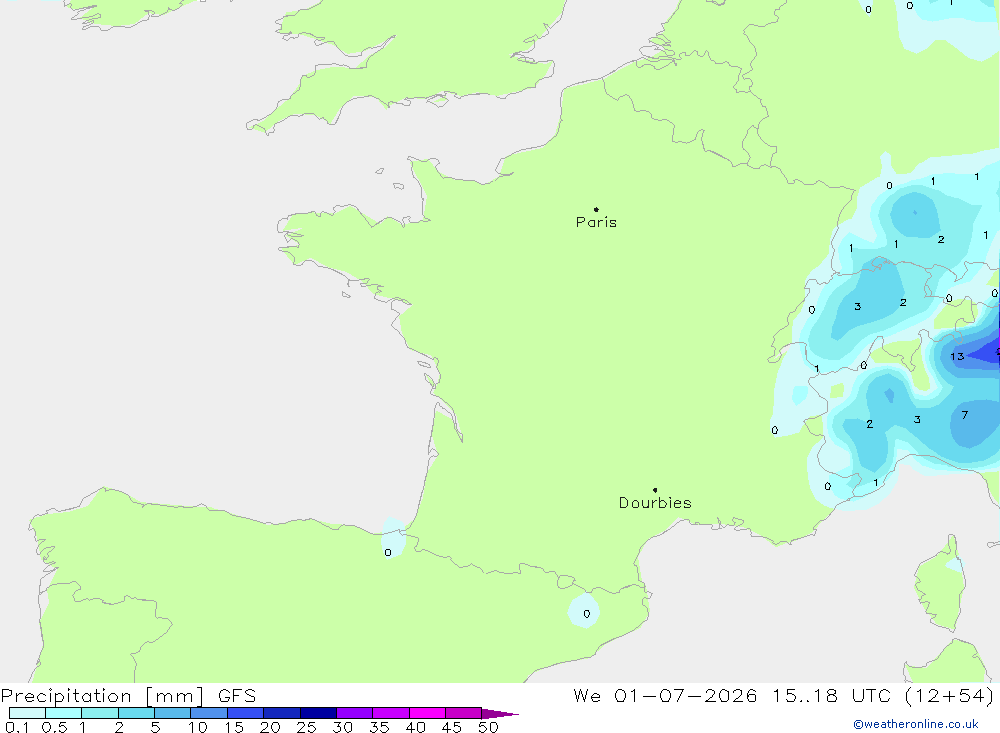This screenshot has width=1000, height=733.
Task: Click the over-50 mm legend arrow tip
Action: (x=500, y=714)
